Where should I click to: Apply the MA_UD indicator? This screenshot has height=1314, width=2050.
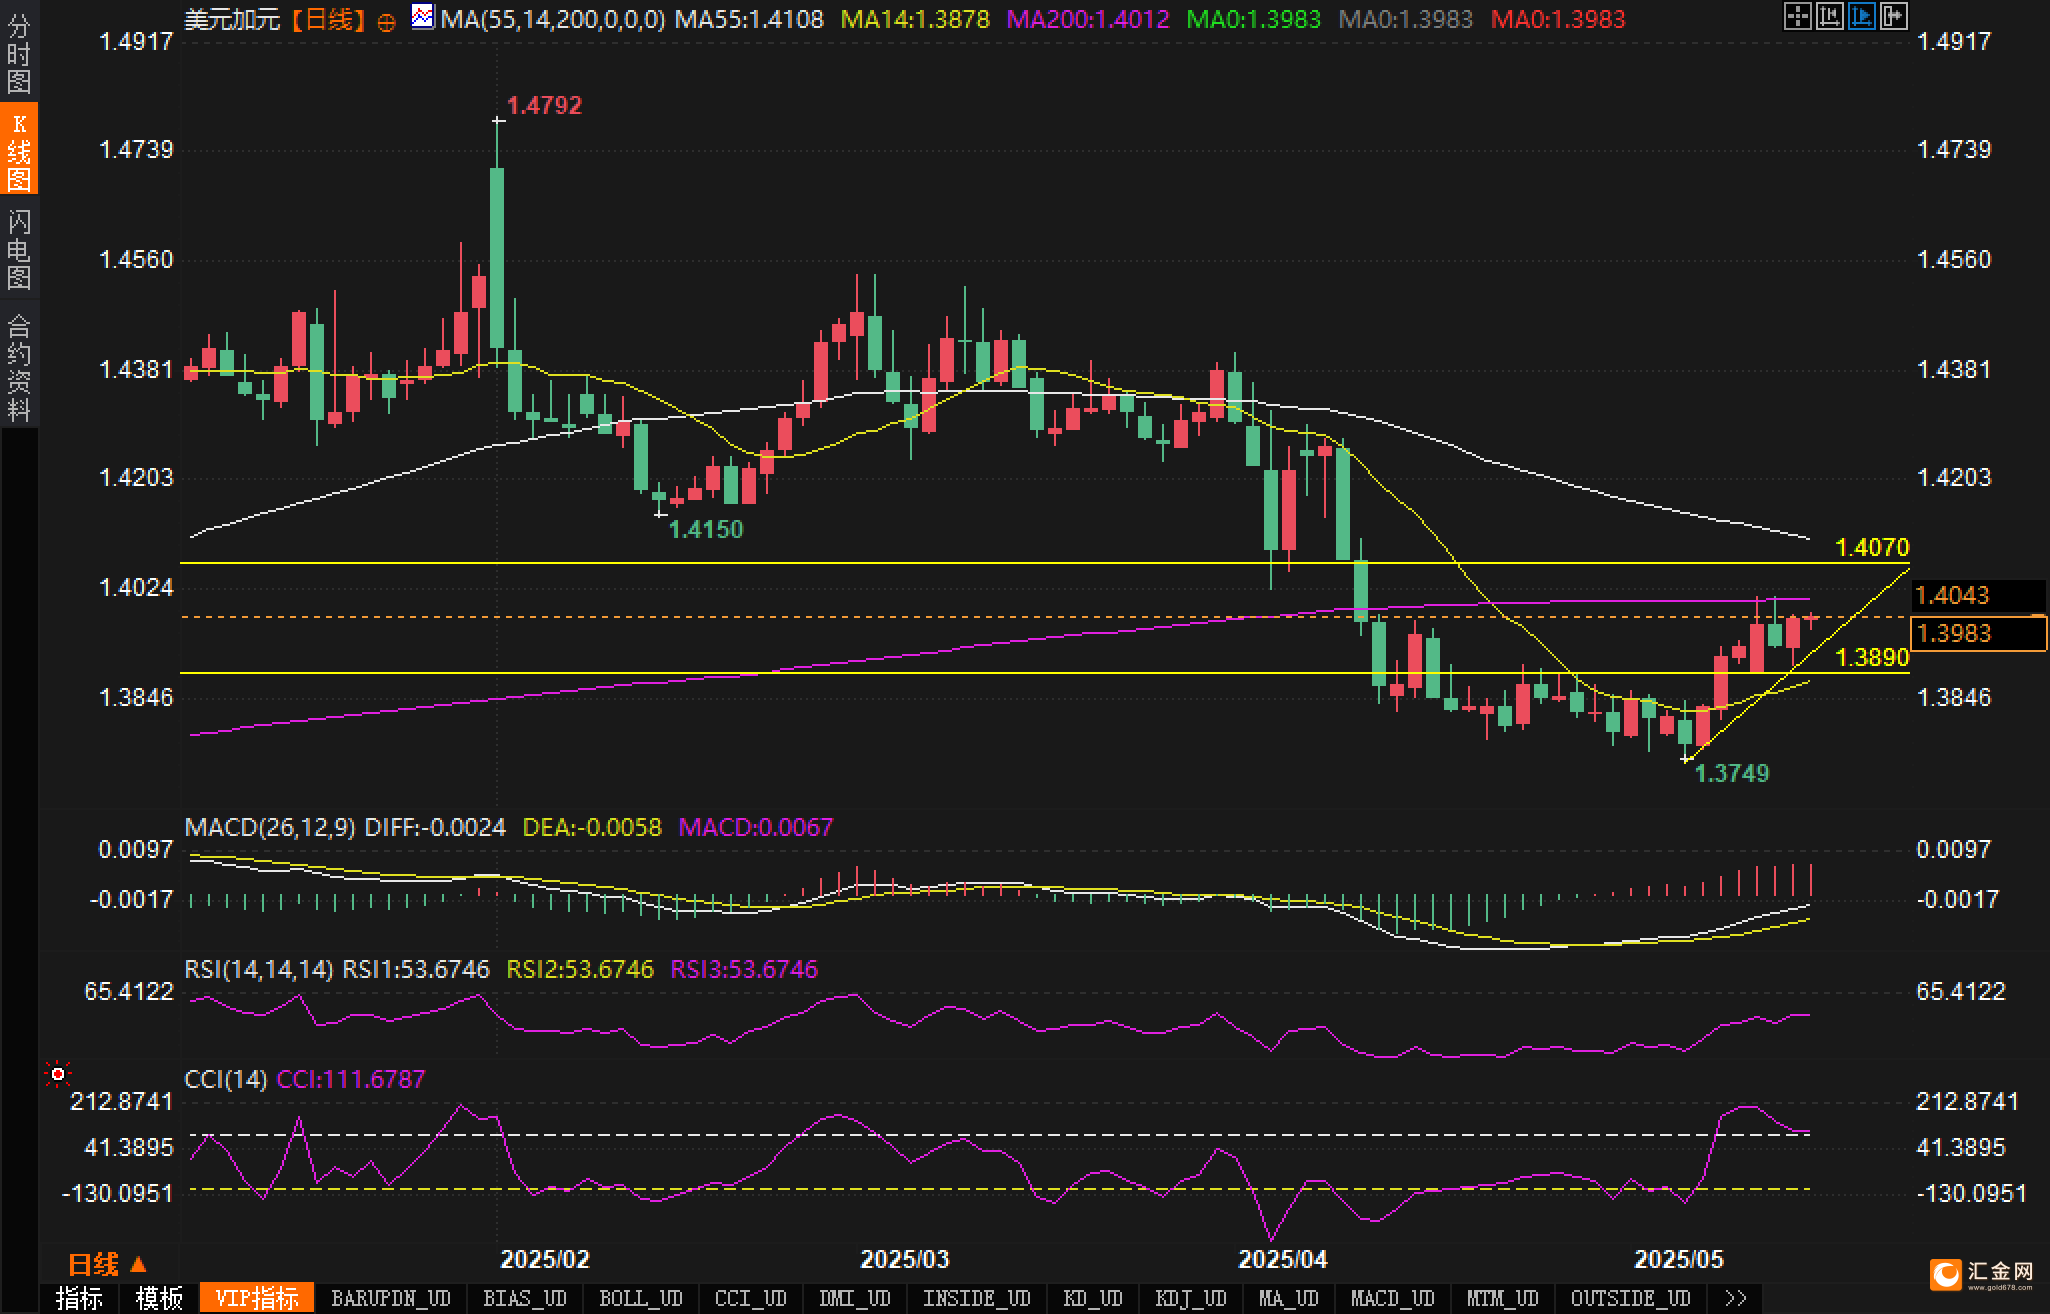point(1288,1298)
